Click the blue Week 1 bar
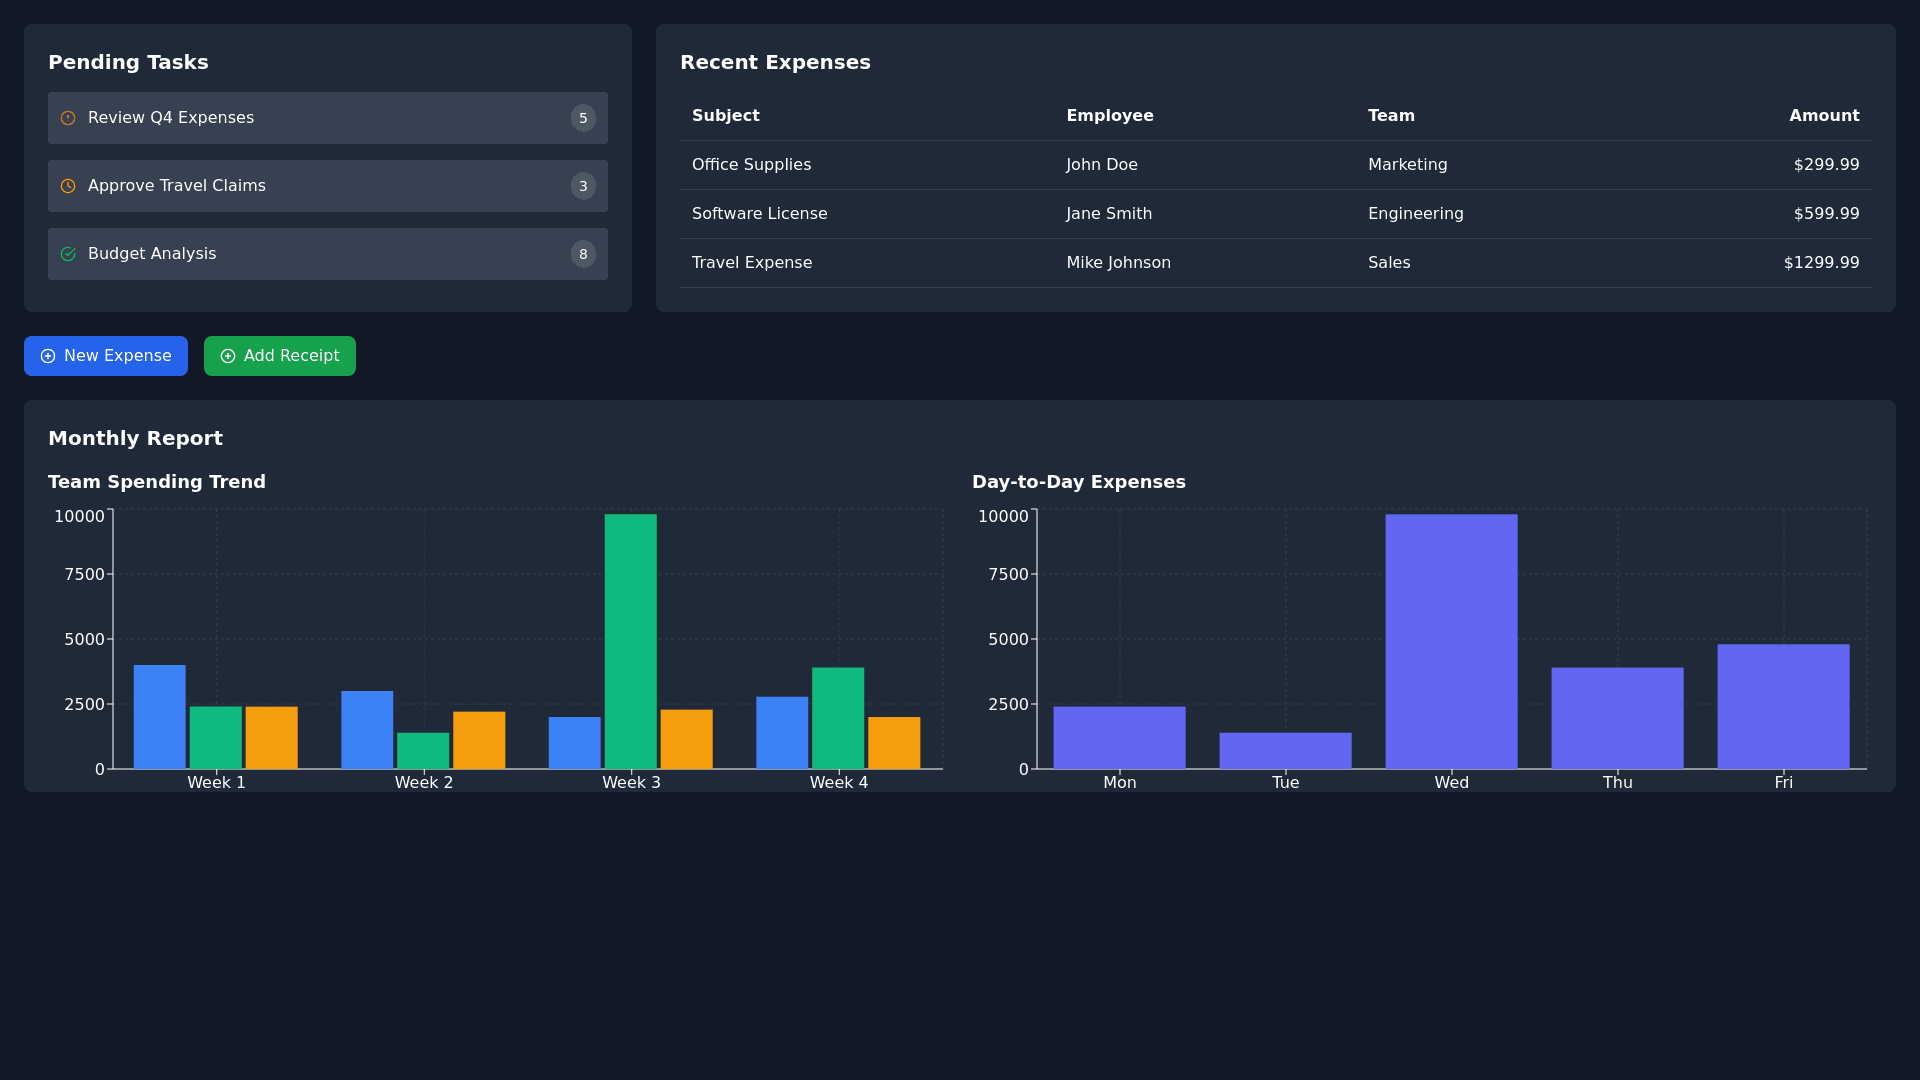1920x1080 pixels. tap(159, 716)
